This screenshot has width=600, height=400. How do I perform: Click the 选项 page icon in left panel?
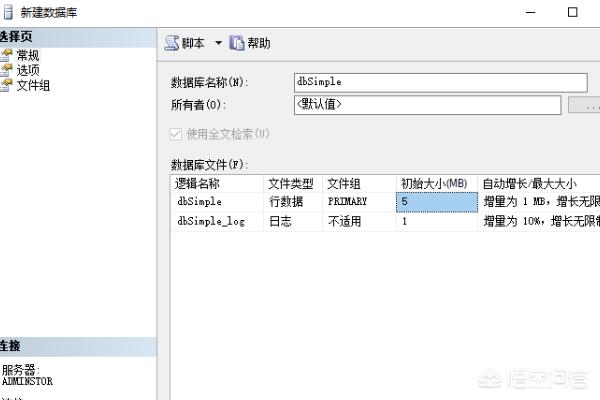[7, 70]
